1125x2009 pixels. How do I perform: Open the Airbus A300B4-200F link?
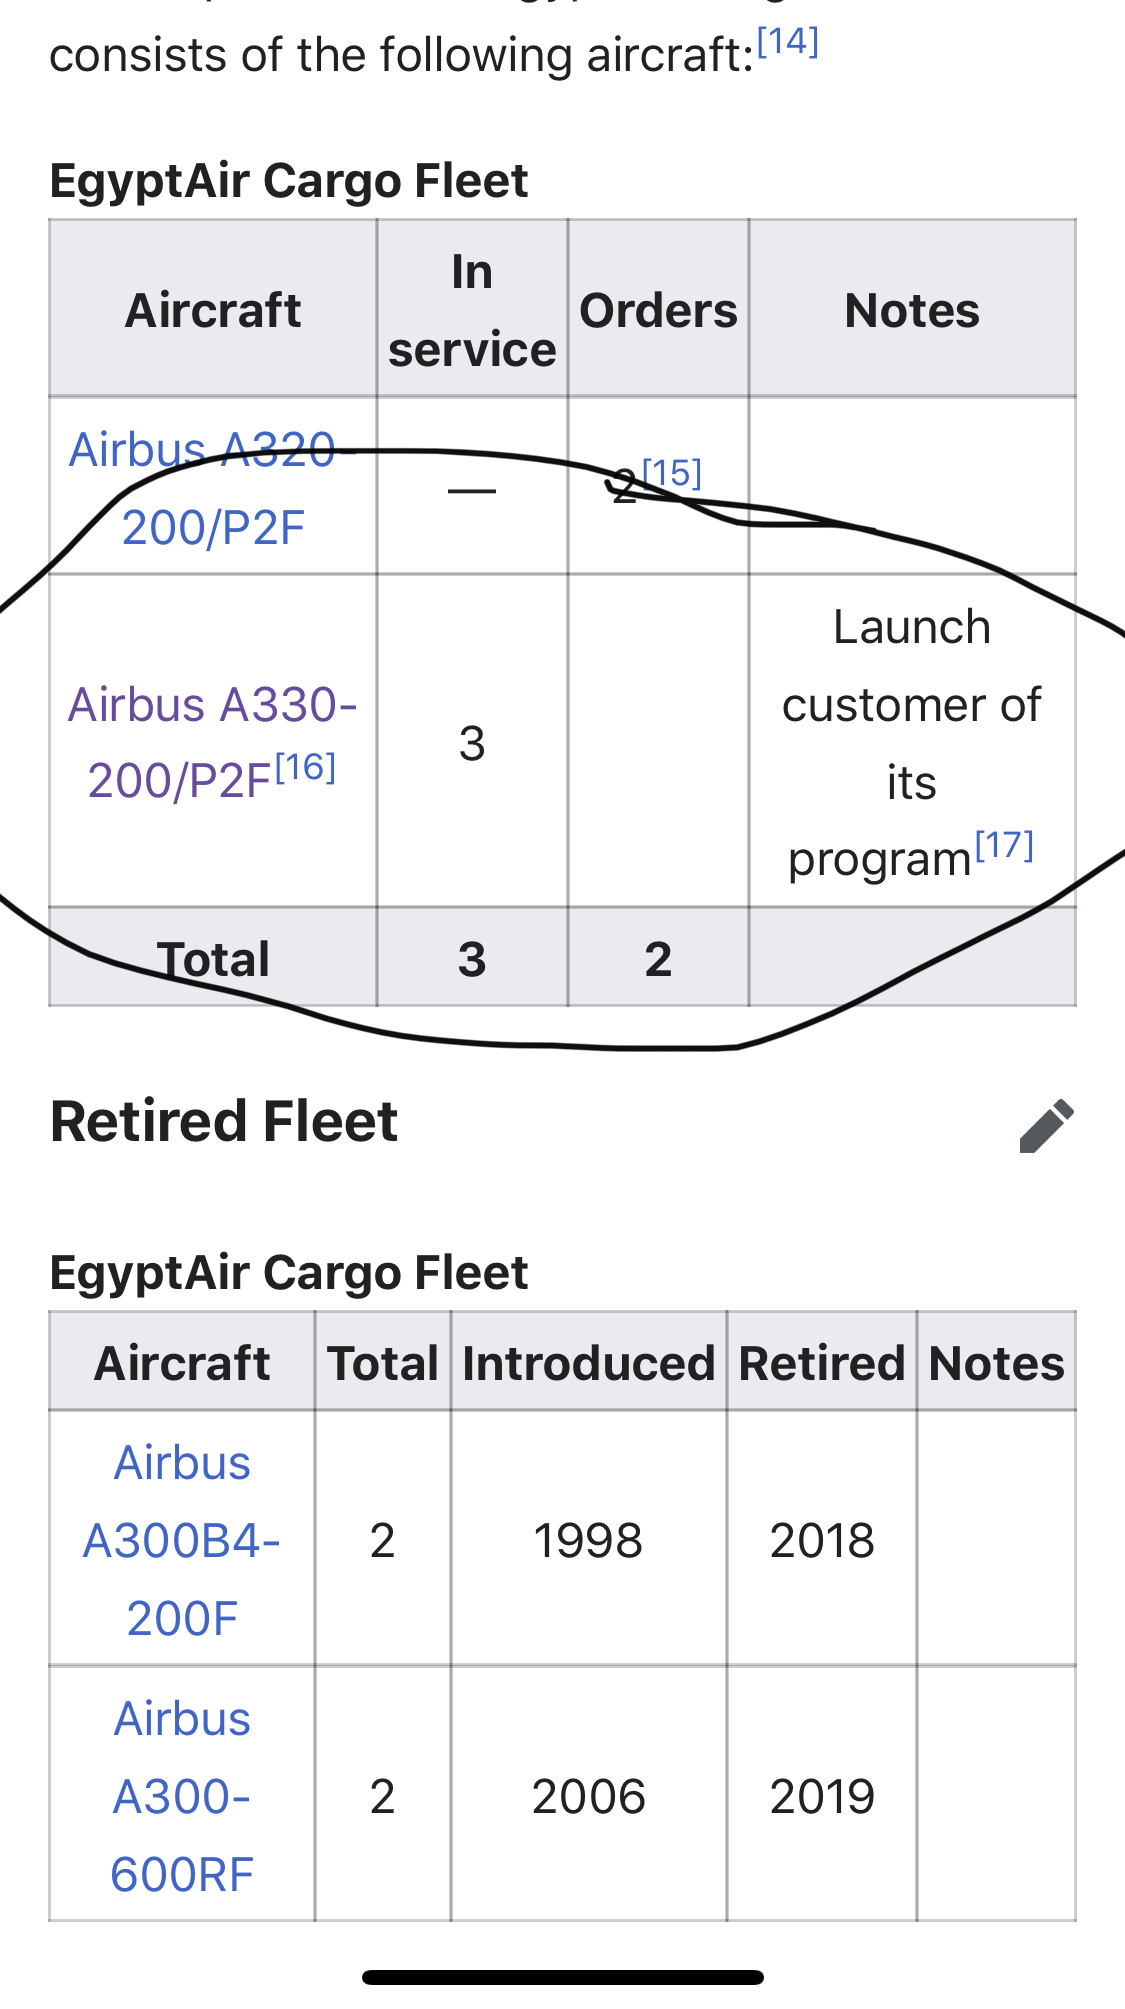pos(182,1540)
